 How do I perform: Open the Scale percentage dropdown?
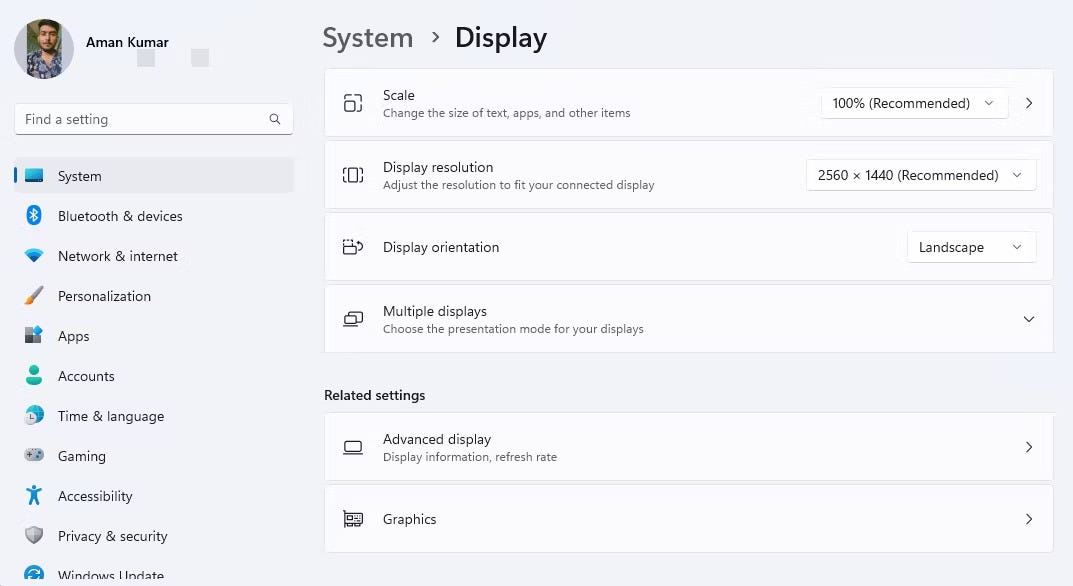click(911, 103)
